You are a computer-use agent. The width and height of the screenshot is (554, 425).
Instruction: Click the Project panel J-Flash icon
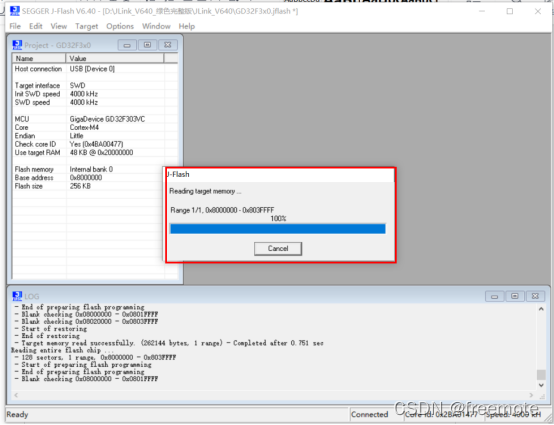(17, 45)
